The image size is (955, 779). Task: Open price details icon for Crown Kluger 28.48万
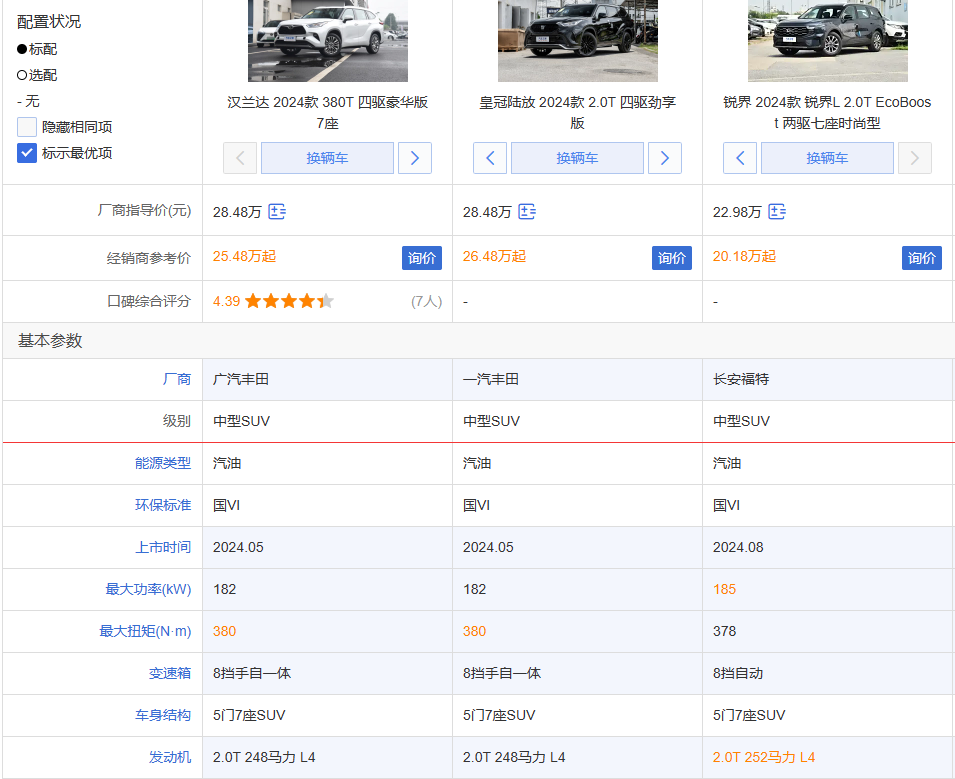[x=527, y=211]
